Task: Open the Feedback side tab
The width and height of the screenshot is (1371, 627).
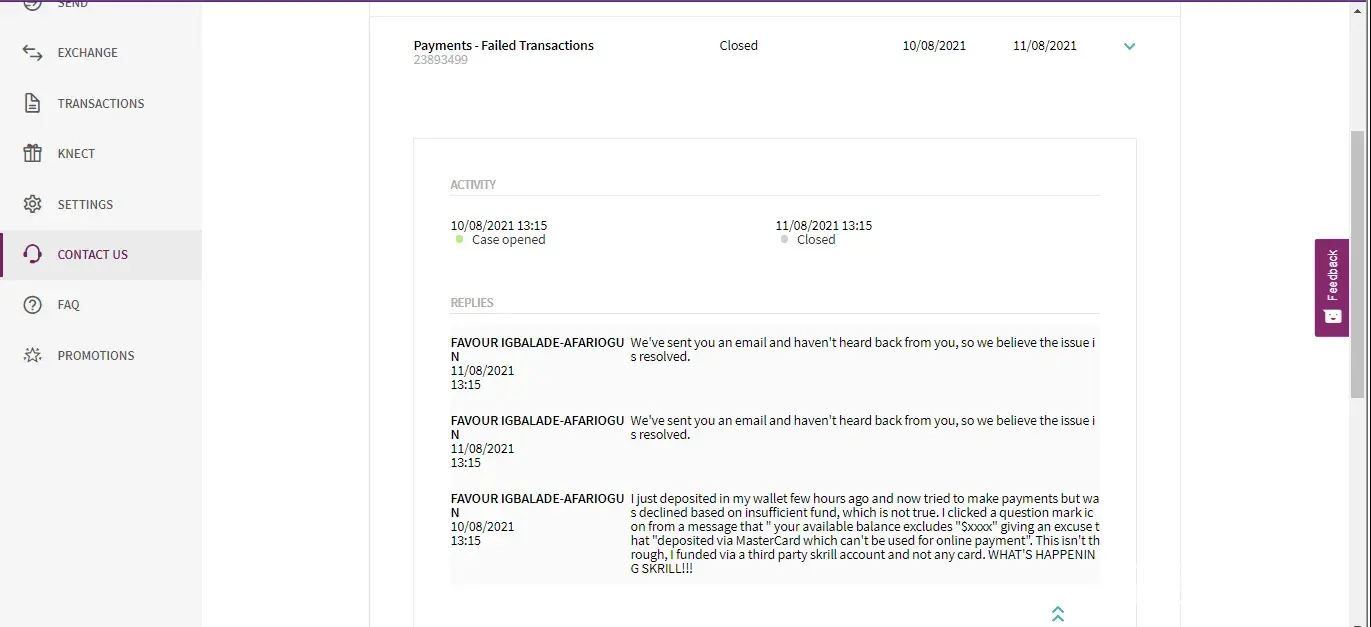Action: click(1332, 288)
